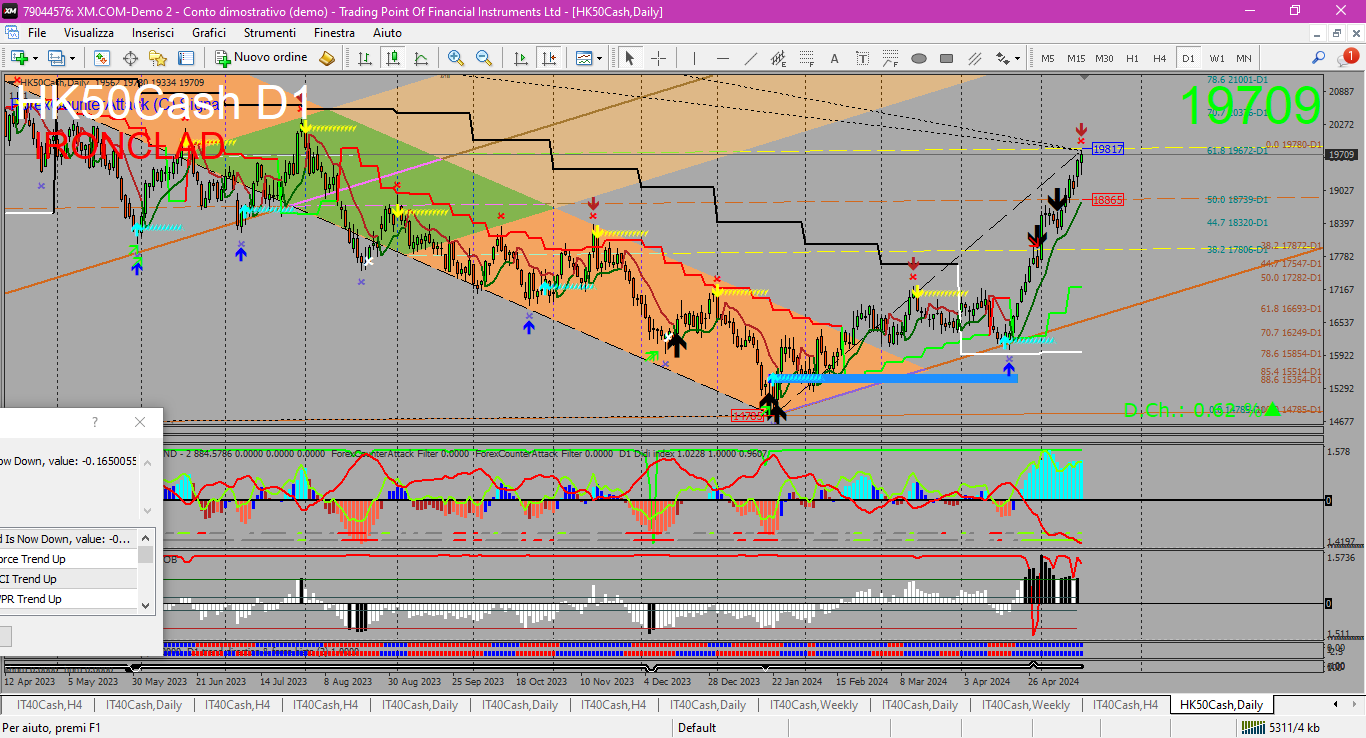Screen dimensions: 1366x738
Task: Select the D1 timeframe button
Action: (1188, 58)
